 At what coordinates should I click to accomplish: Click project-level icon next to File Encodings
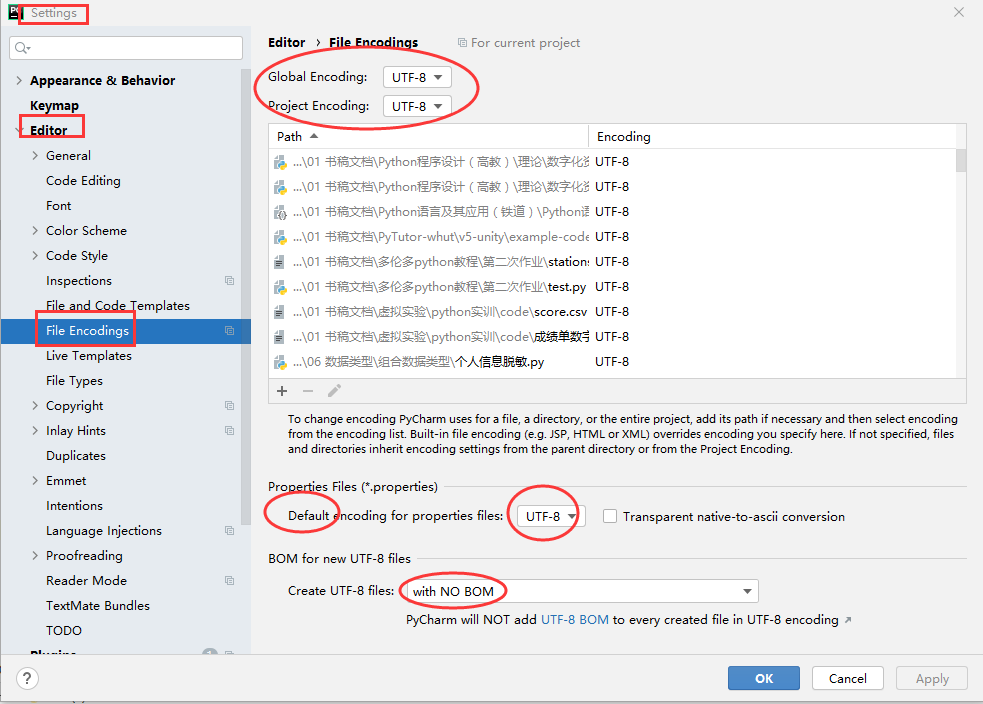[x=229, y=331]
